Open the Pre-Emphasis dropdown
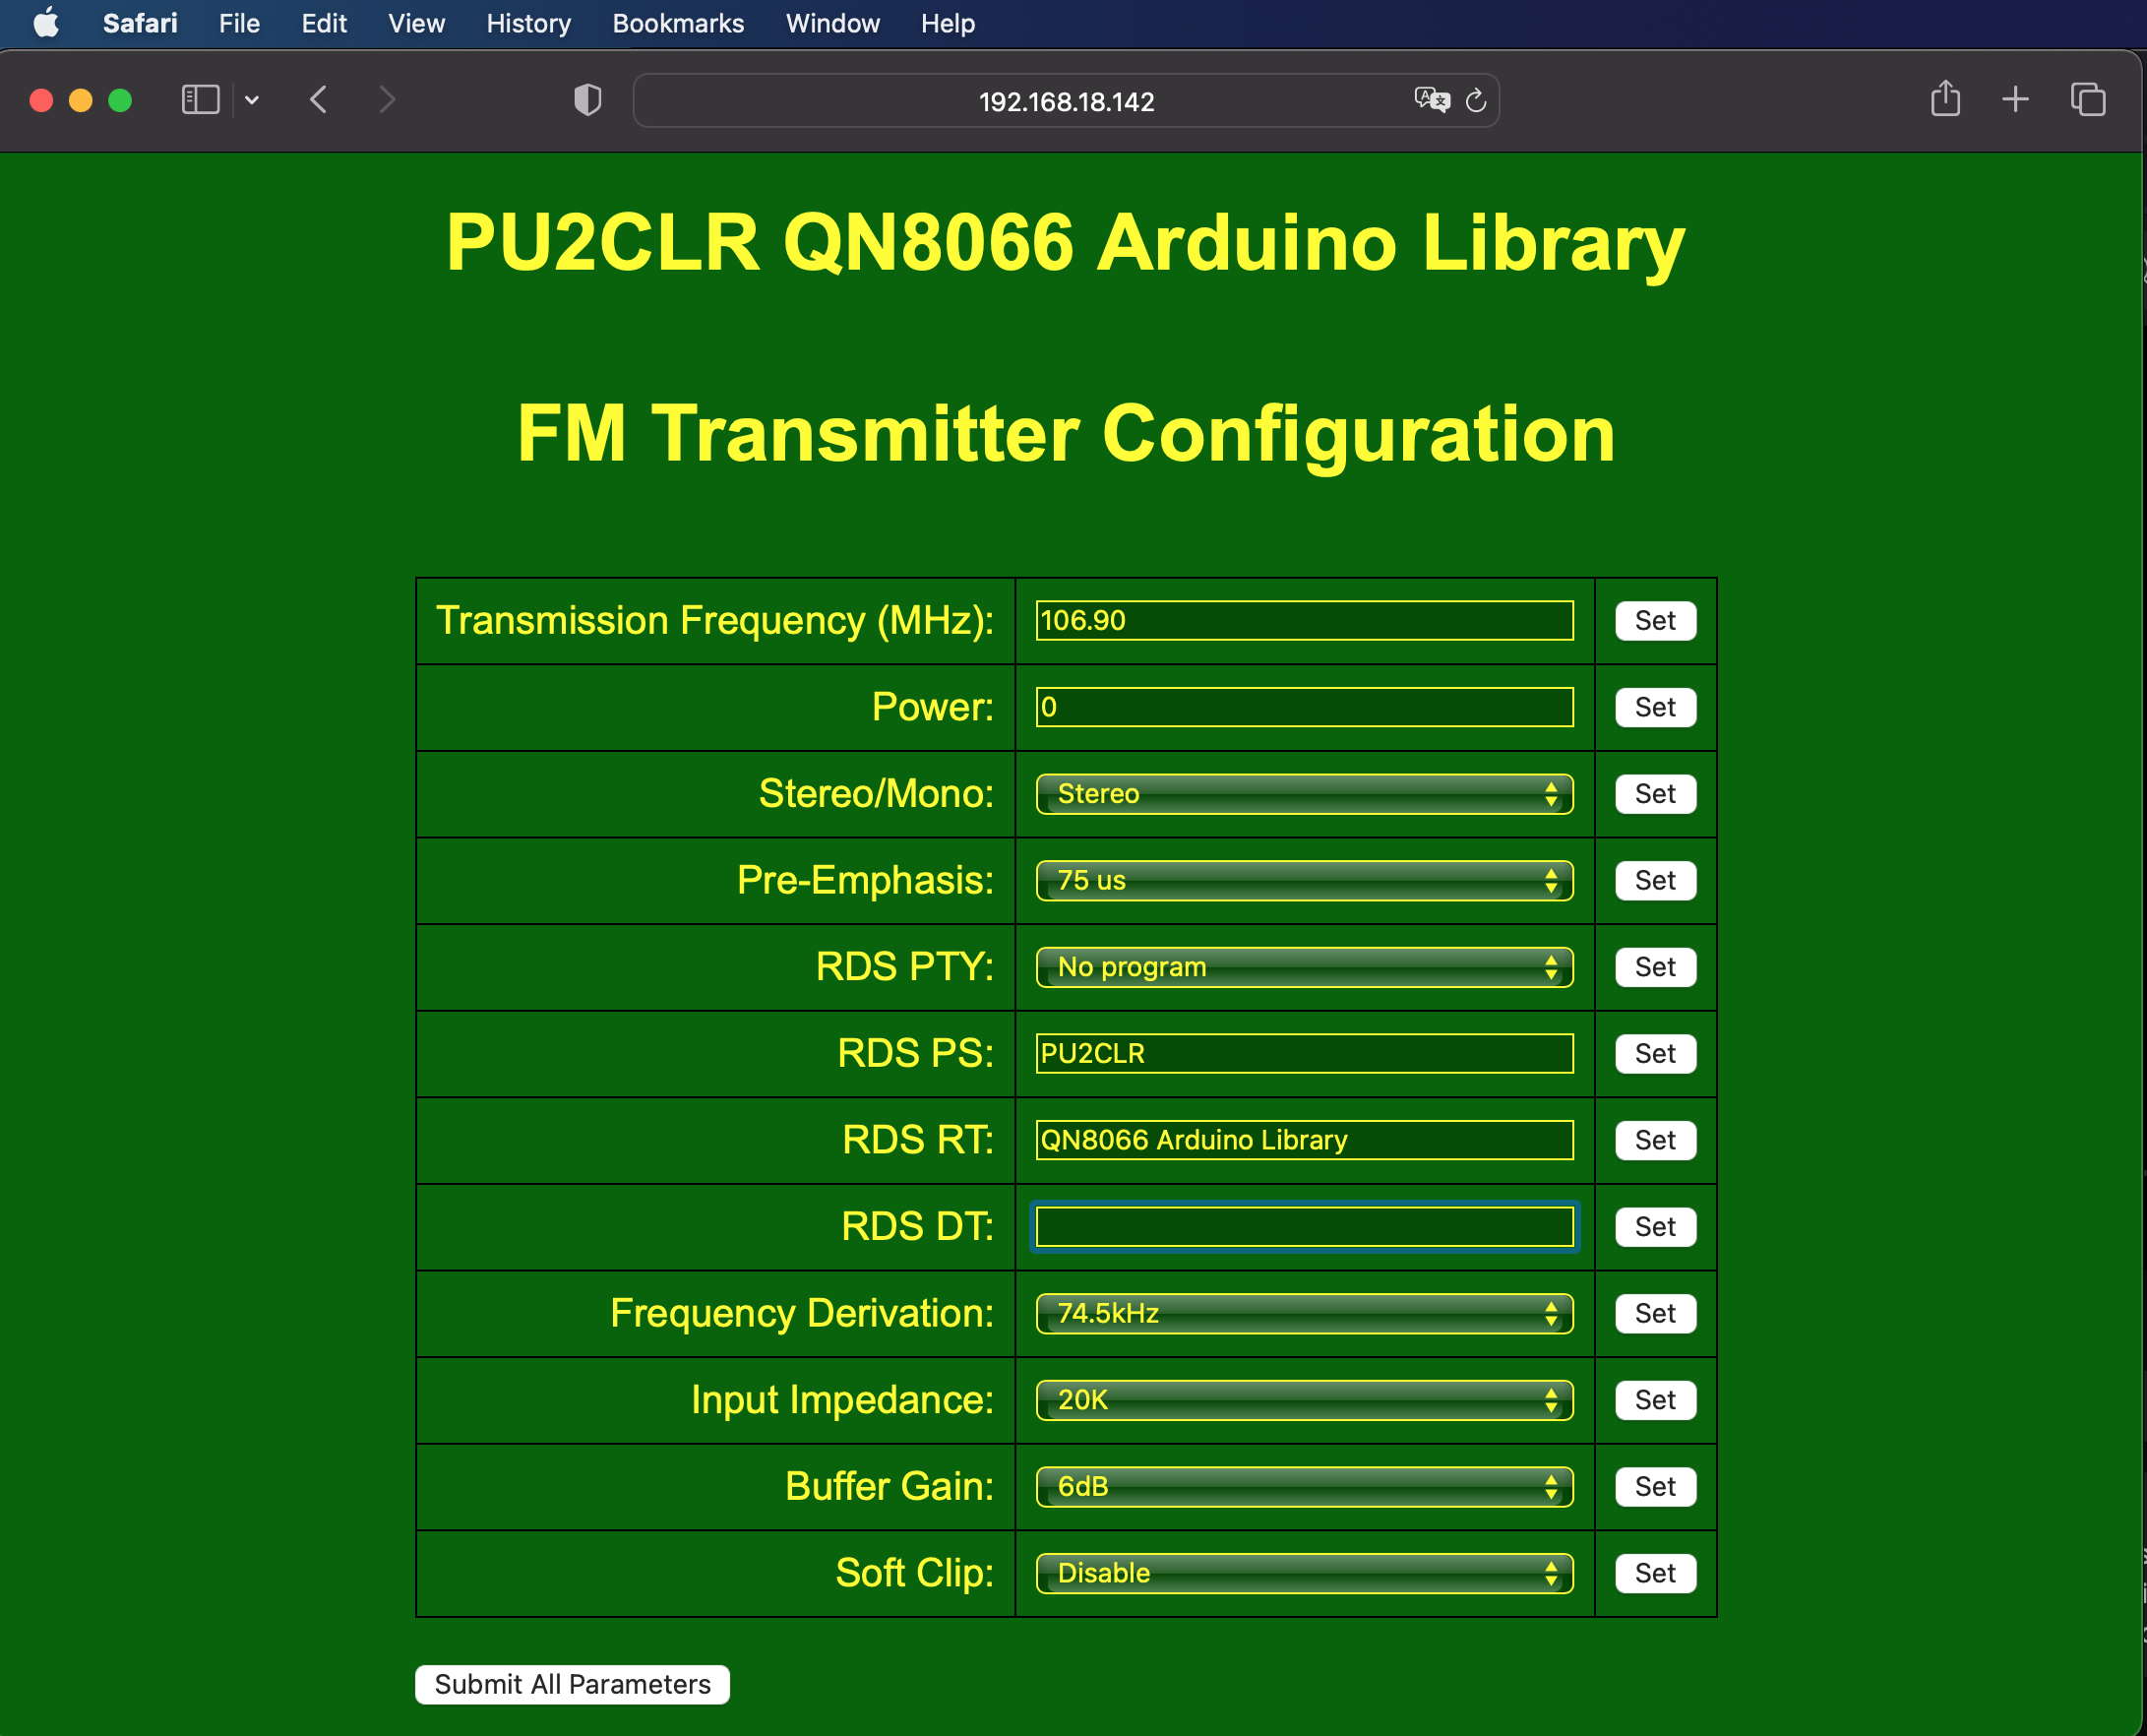Viewport: 2147px width, 1736px height. (x=1304, y=880)
